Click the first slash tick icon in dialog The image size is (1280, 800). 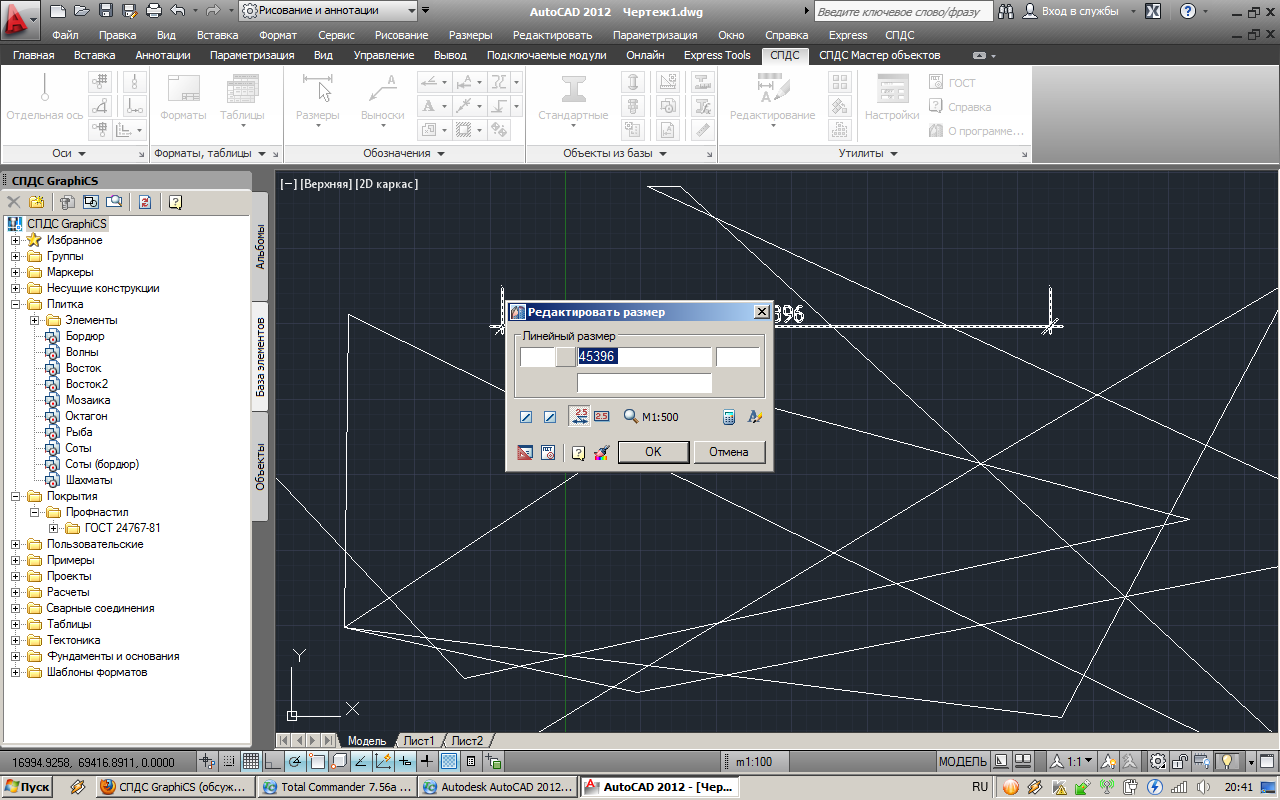click(526, 416)
